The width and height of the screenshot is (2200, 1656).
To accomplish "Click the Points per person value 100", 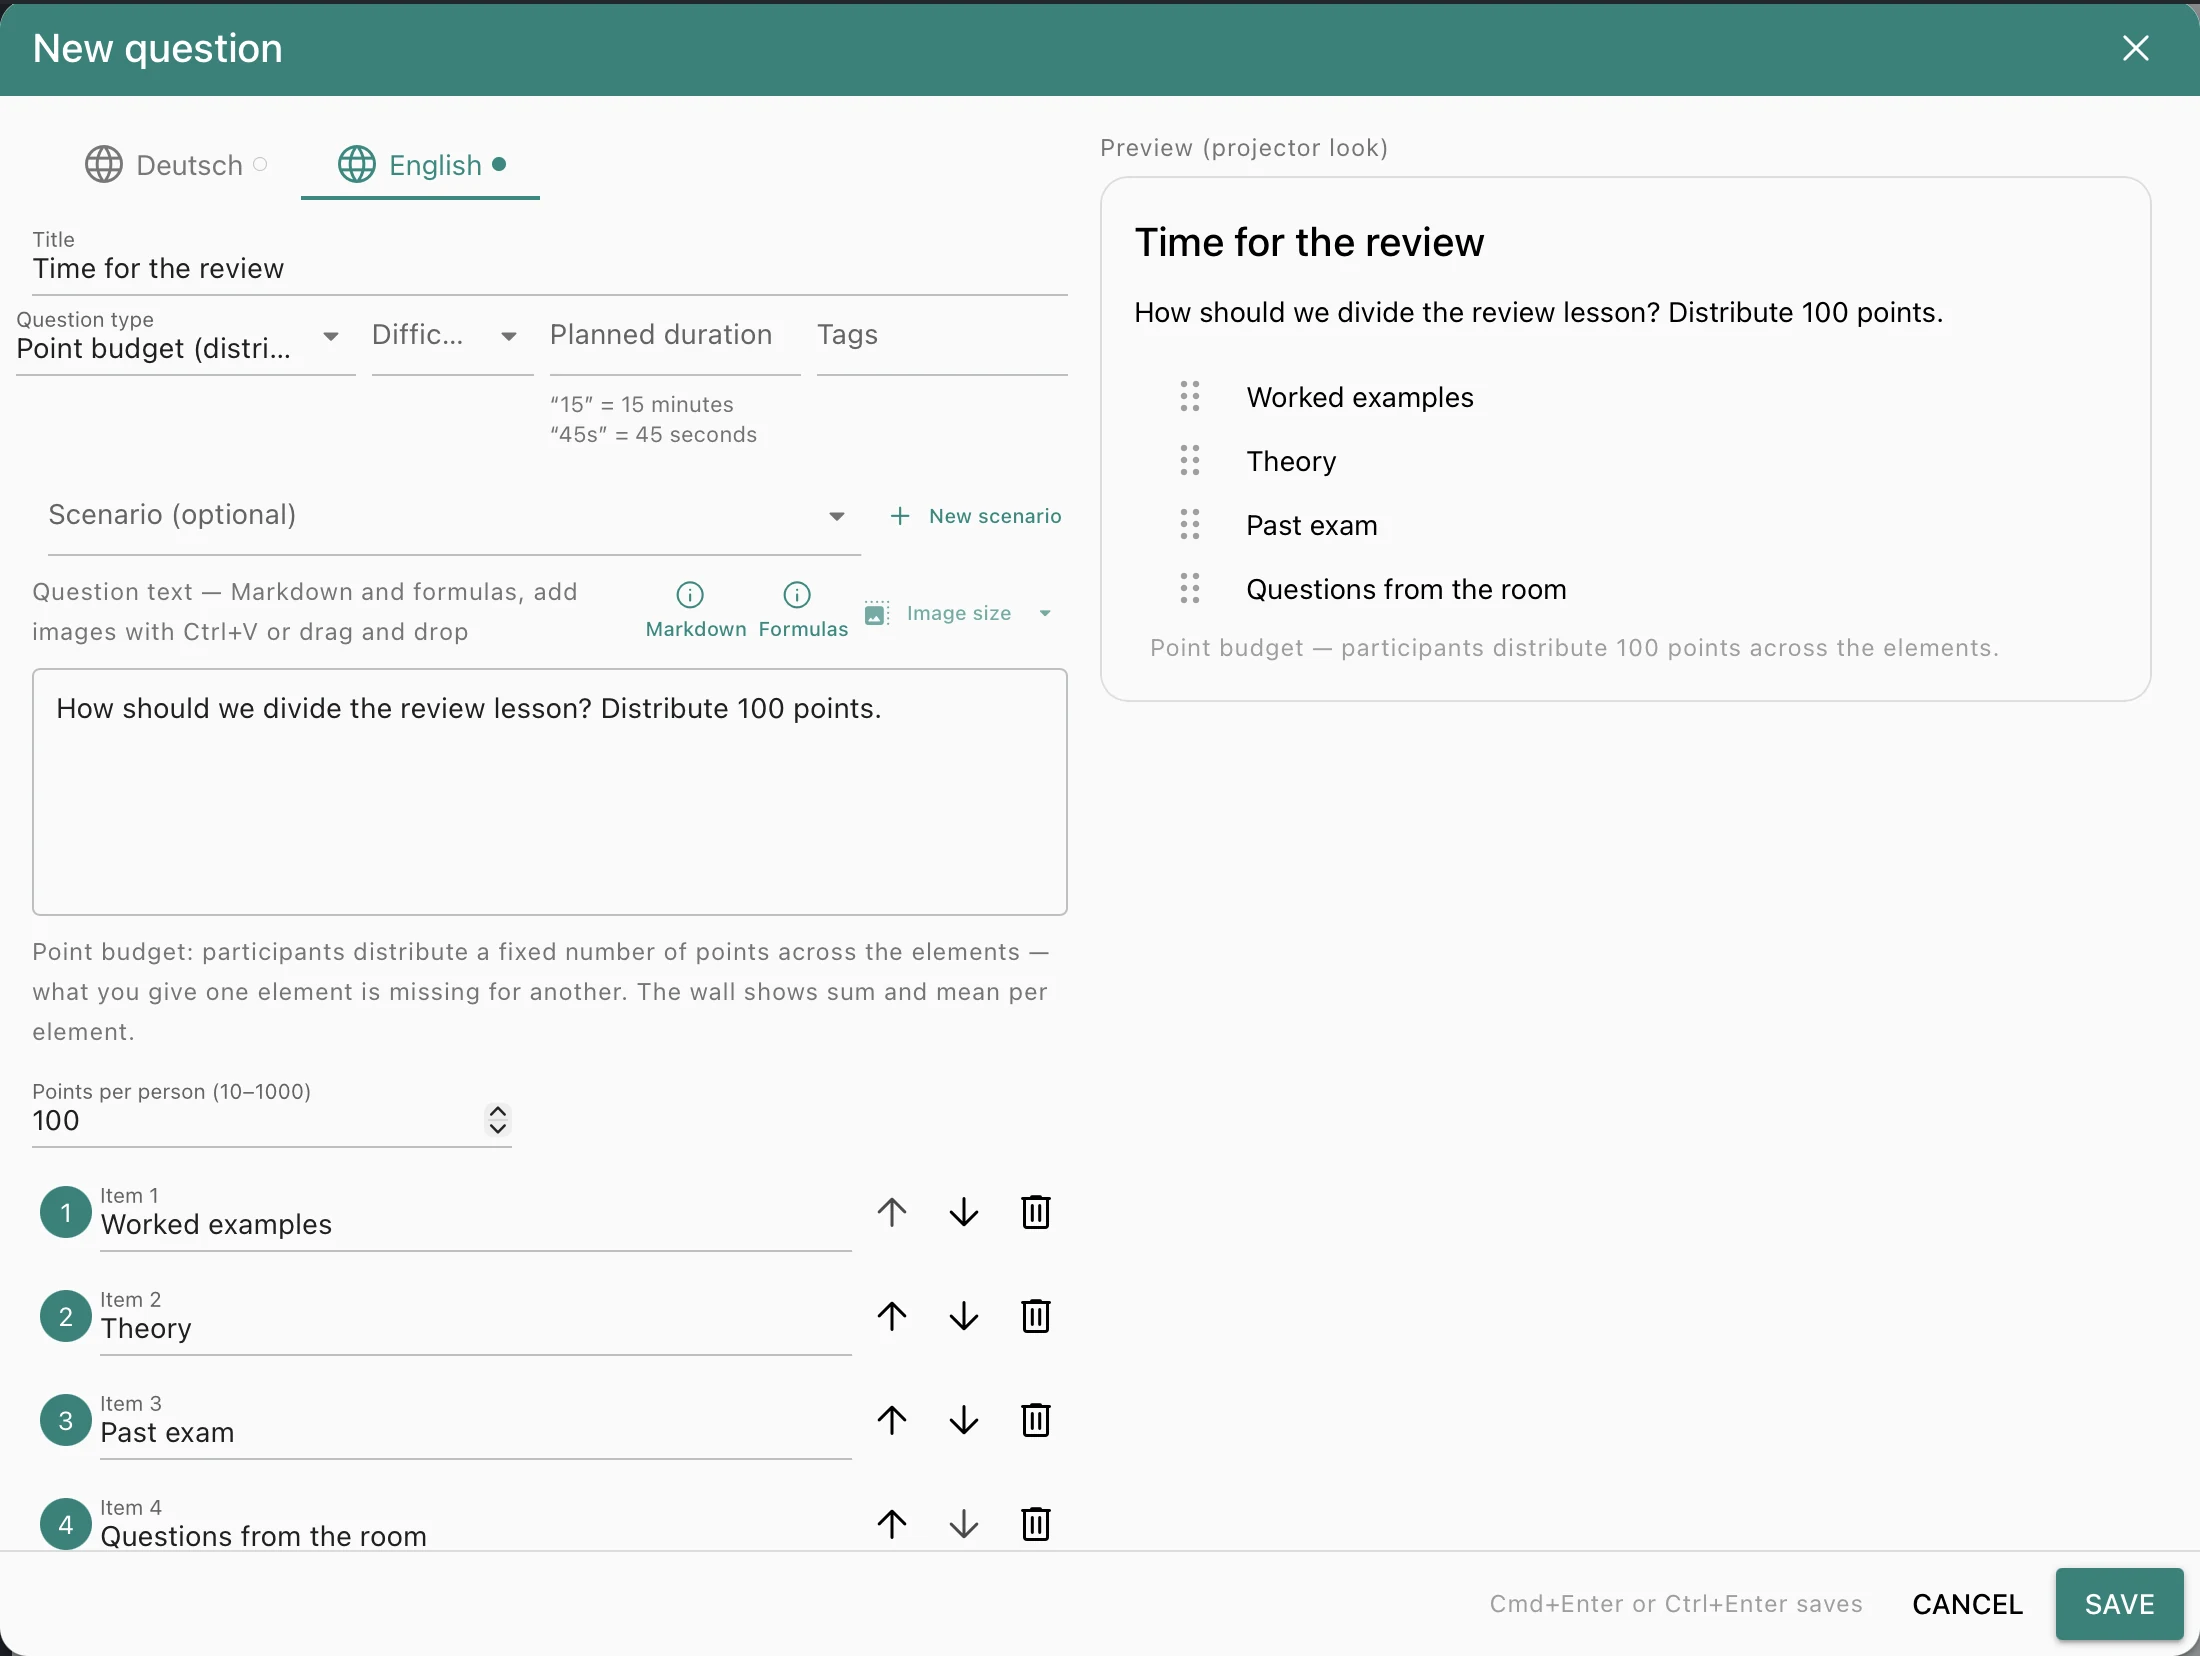I will click(56, 1121).
